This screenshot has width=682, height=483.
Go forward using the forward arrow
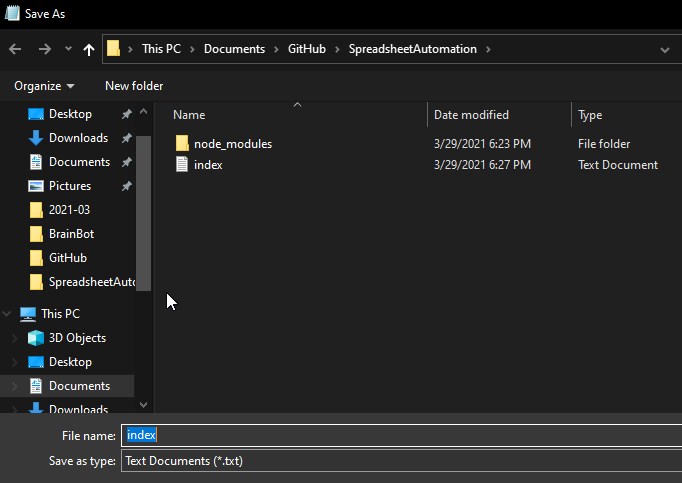pyautogui.click(x=44, y=49)
